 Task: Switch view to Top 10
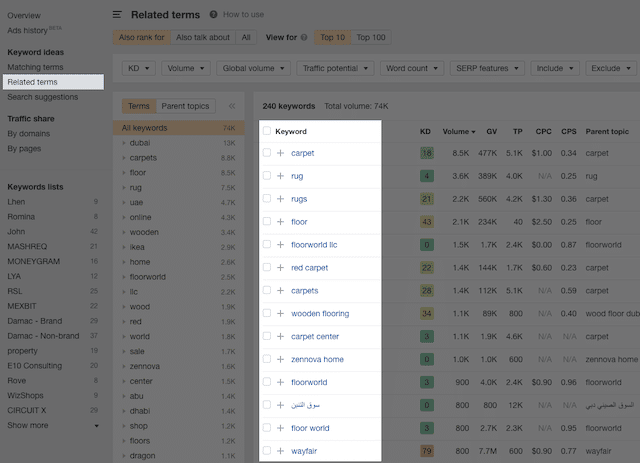[x=332, y=37]
